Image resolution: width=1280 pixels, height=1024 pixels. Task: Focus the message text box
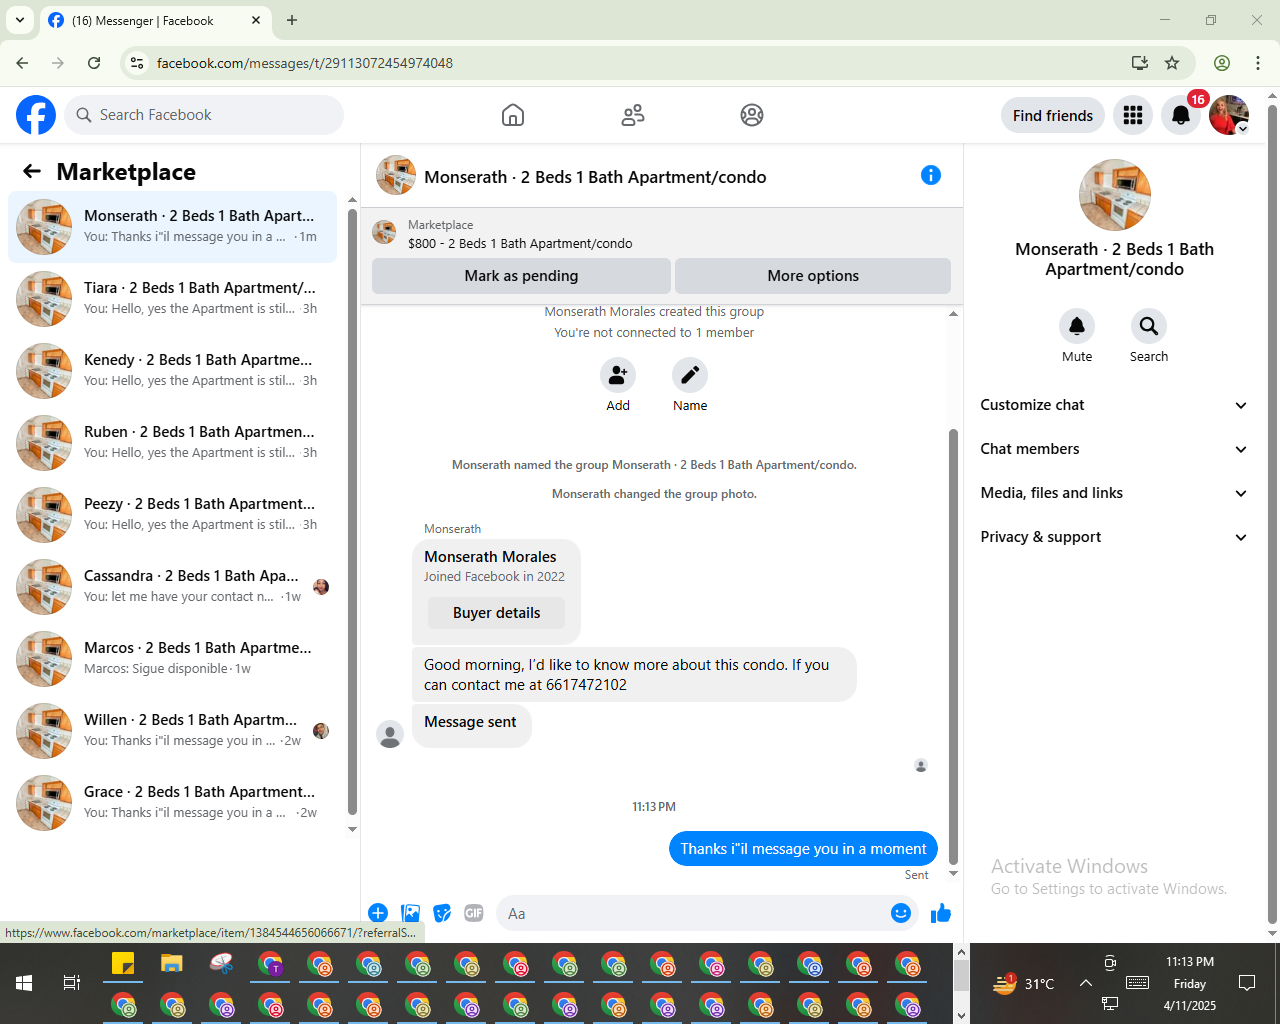click(690, 913)
